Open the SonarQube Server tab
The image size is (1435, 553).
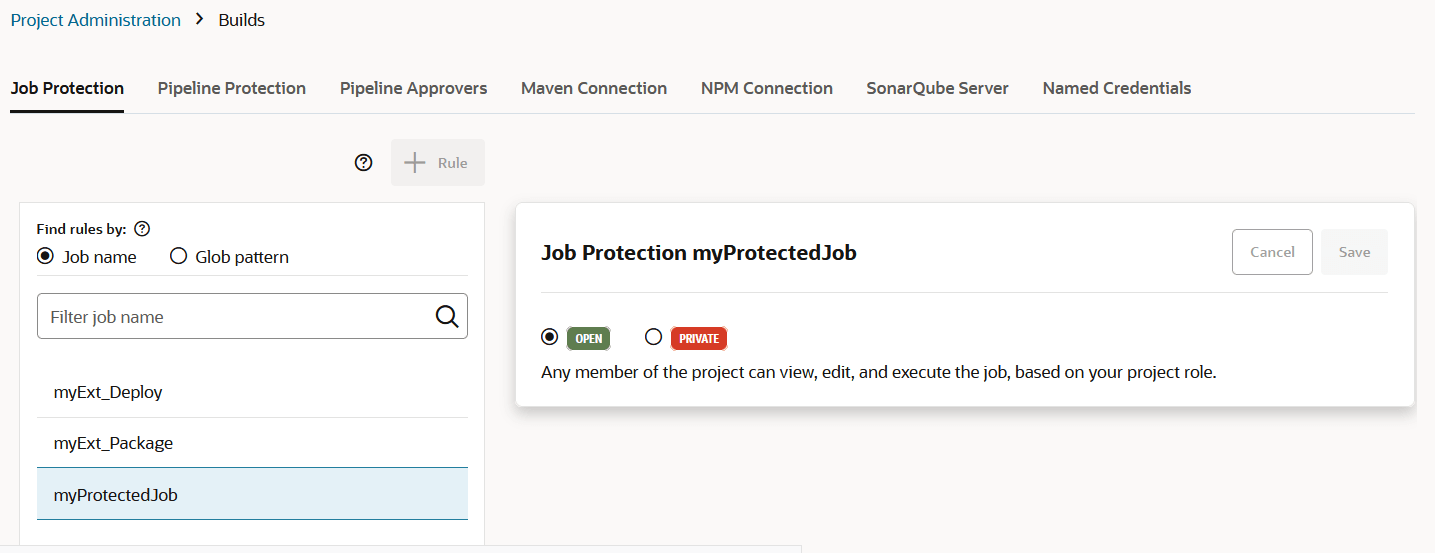pos(937,88)
